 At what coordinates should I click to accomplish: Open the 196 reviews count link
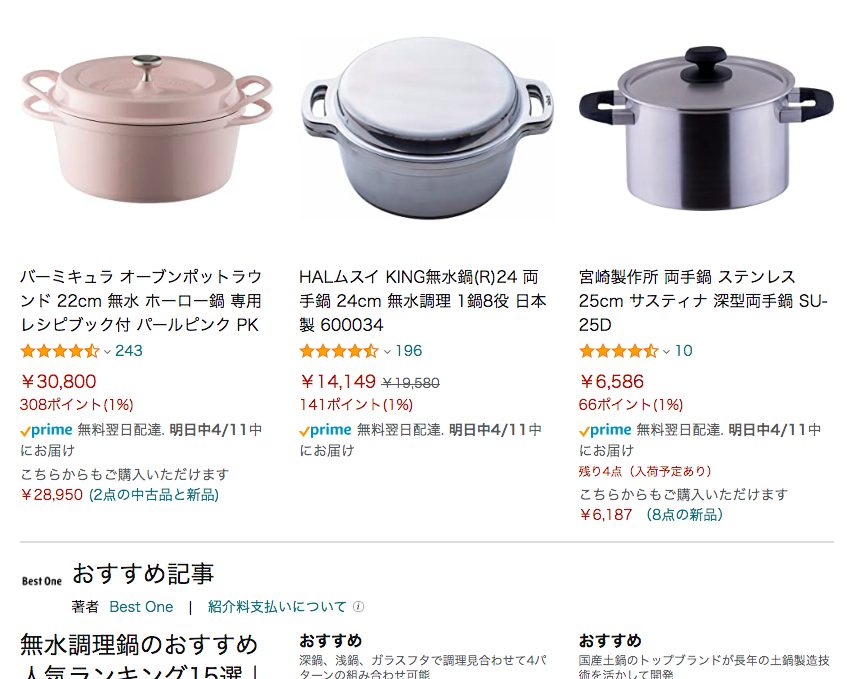[x=408, y=351]
